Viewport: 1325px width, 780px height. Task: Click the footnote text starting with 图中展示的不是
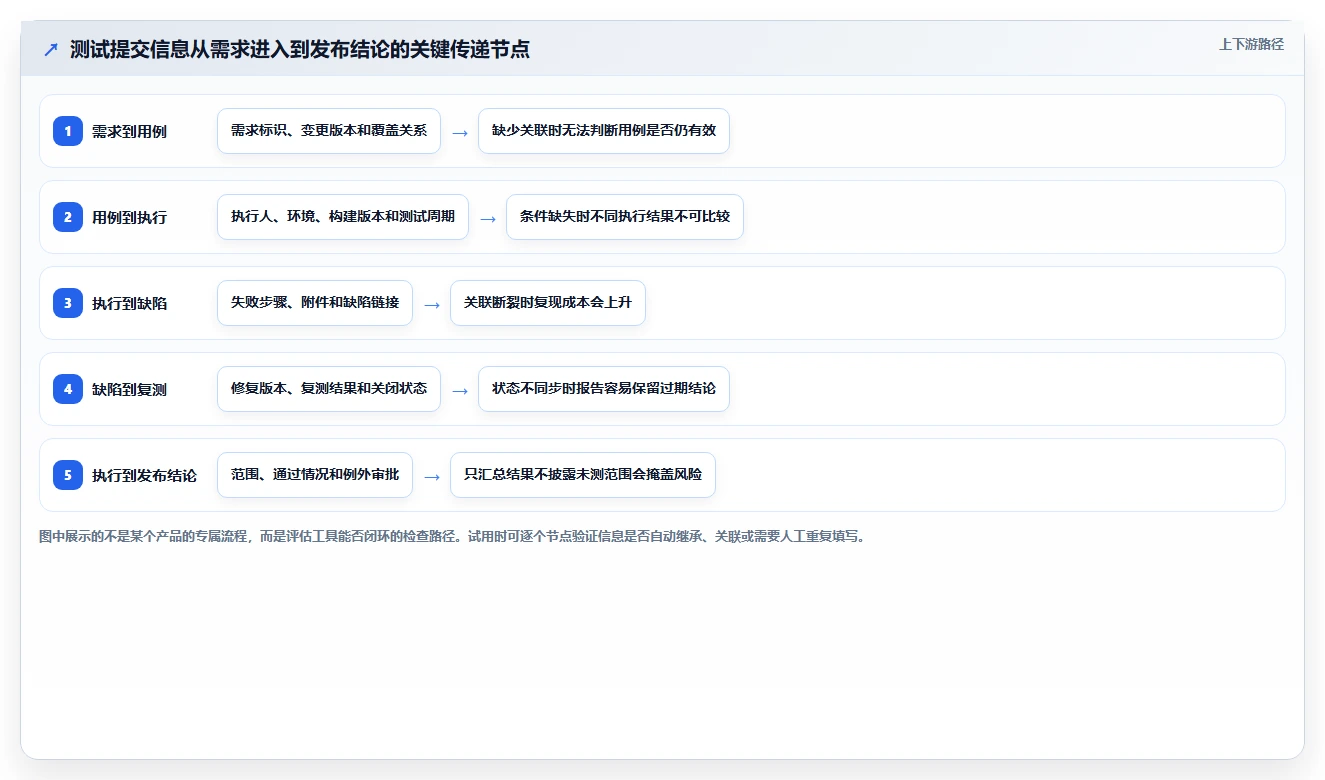452,536
